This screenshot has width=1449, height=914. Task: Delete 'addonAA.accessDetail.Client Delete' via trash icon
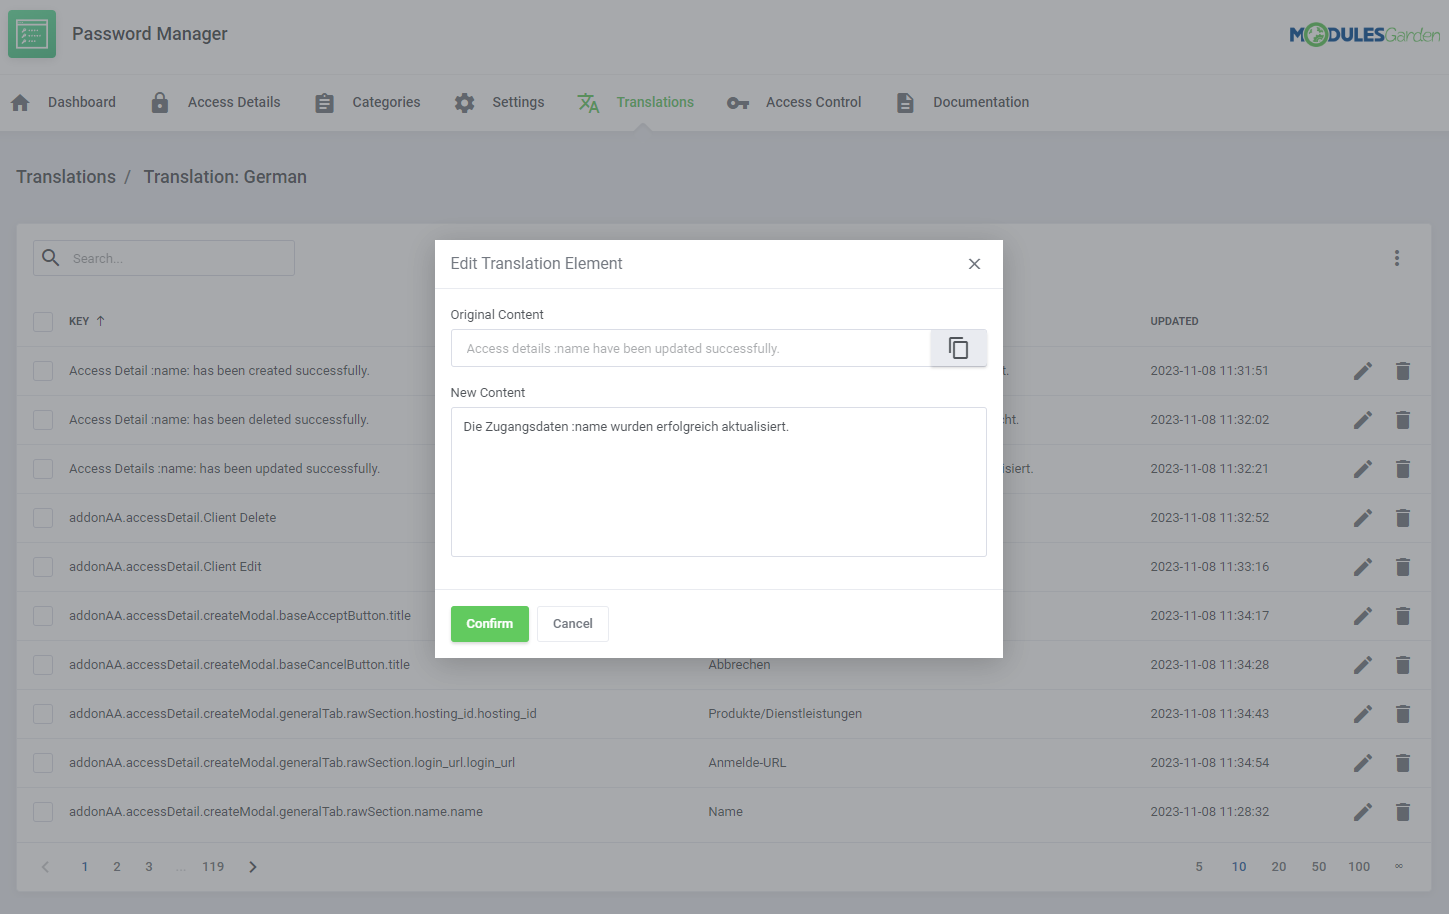[x=1403, y=518]
